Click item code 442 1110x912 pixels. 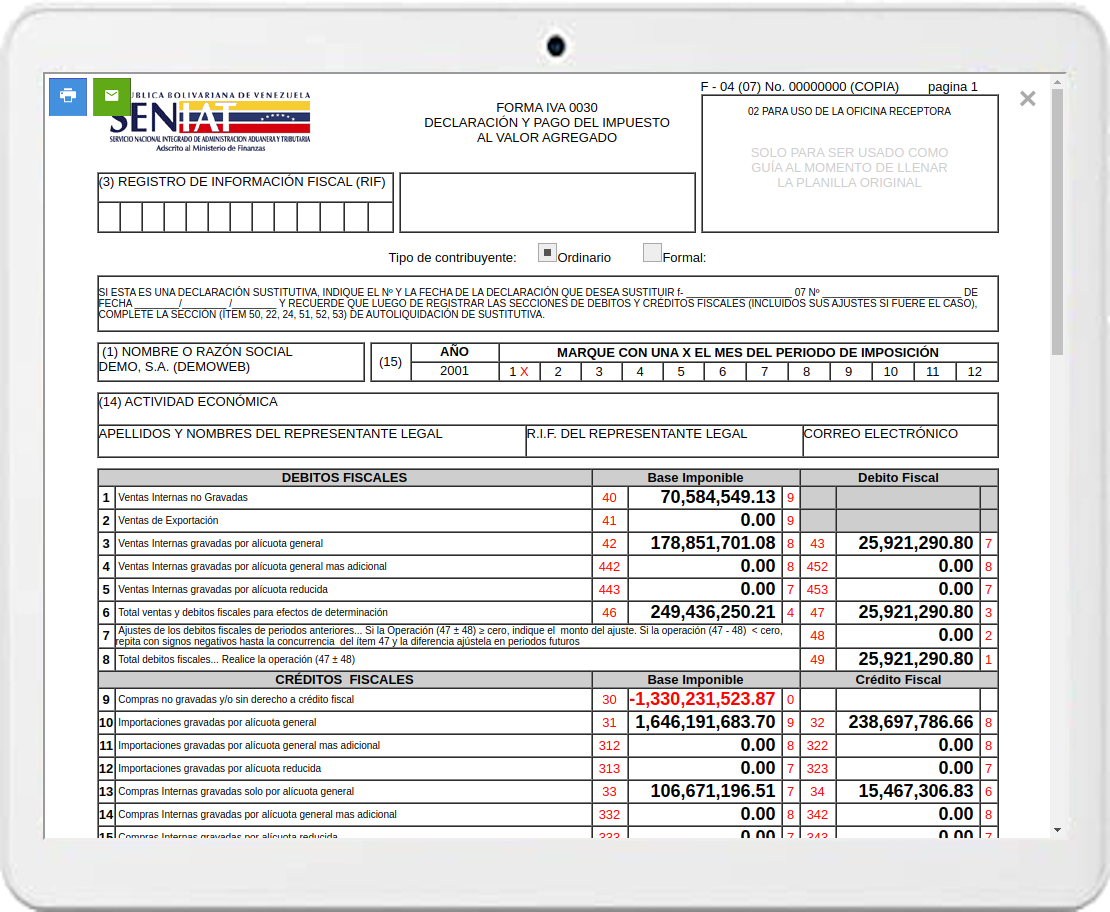tap(610, 566)
